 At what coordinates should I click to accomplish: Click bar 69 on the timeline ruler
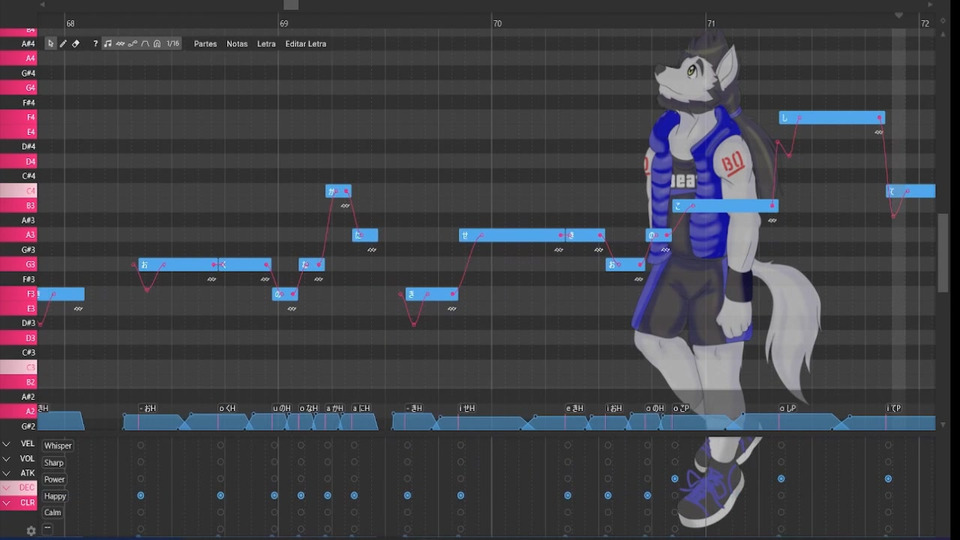coord(283,23)
